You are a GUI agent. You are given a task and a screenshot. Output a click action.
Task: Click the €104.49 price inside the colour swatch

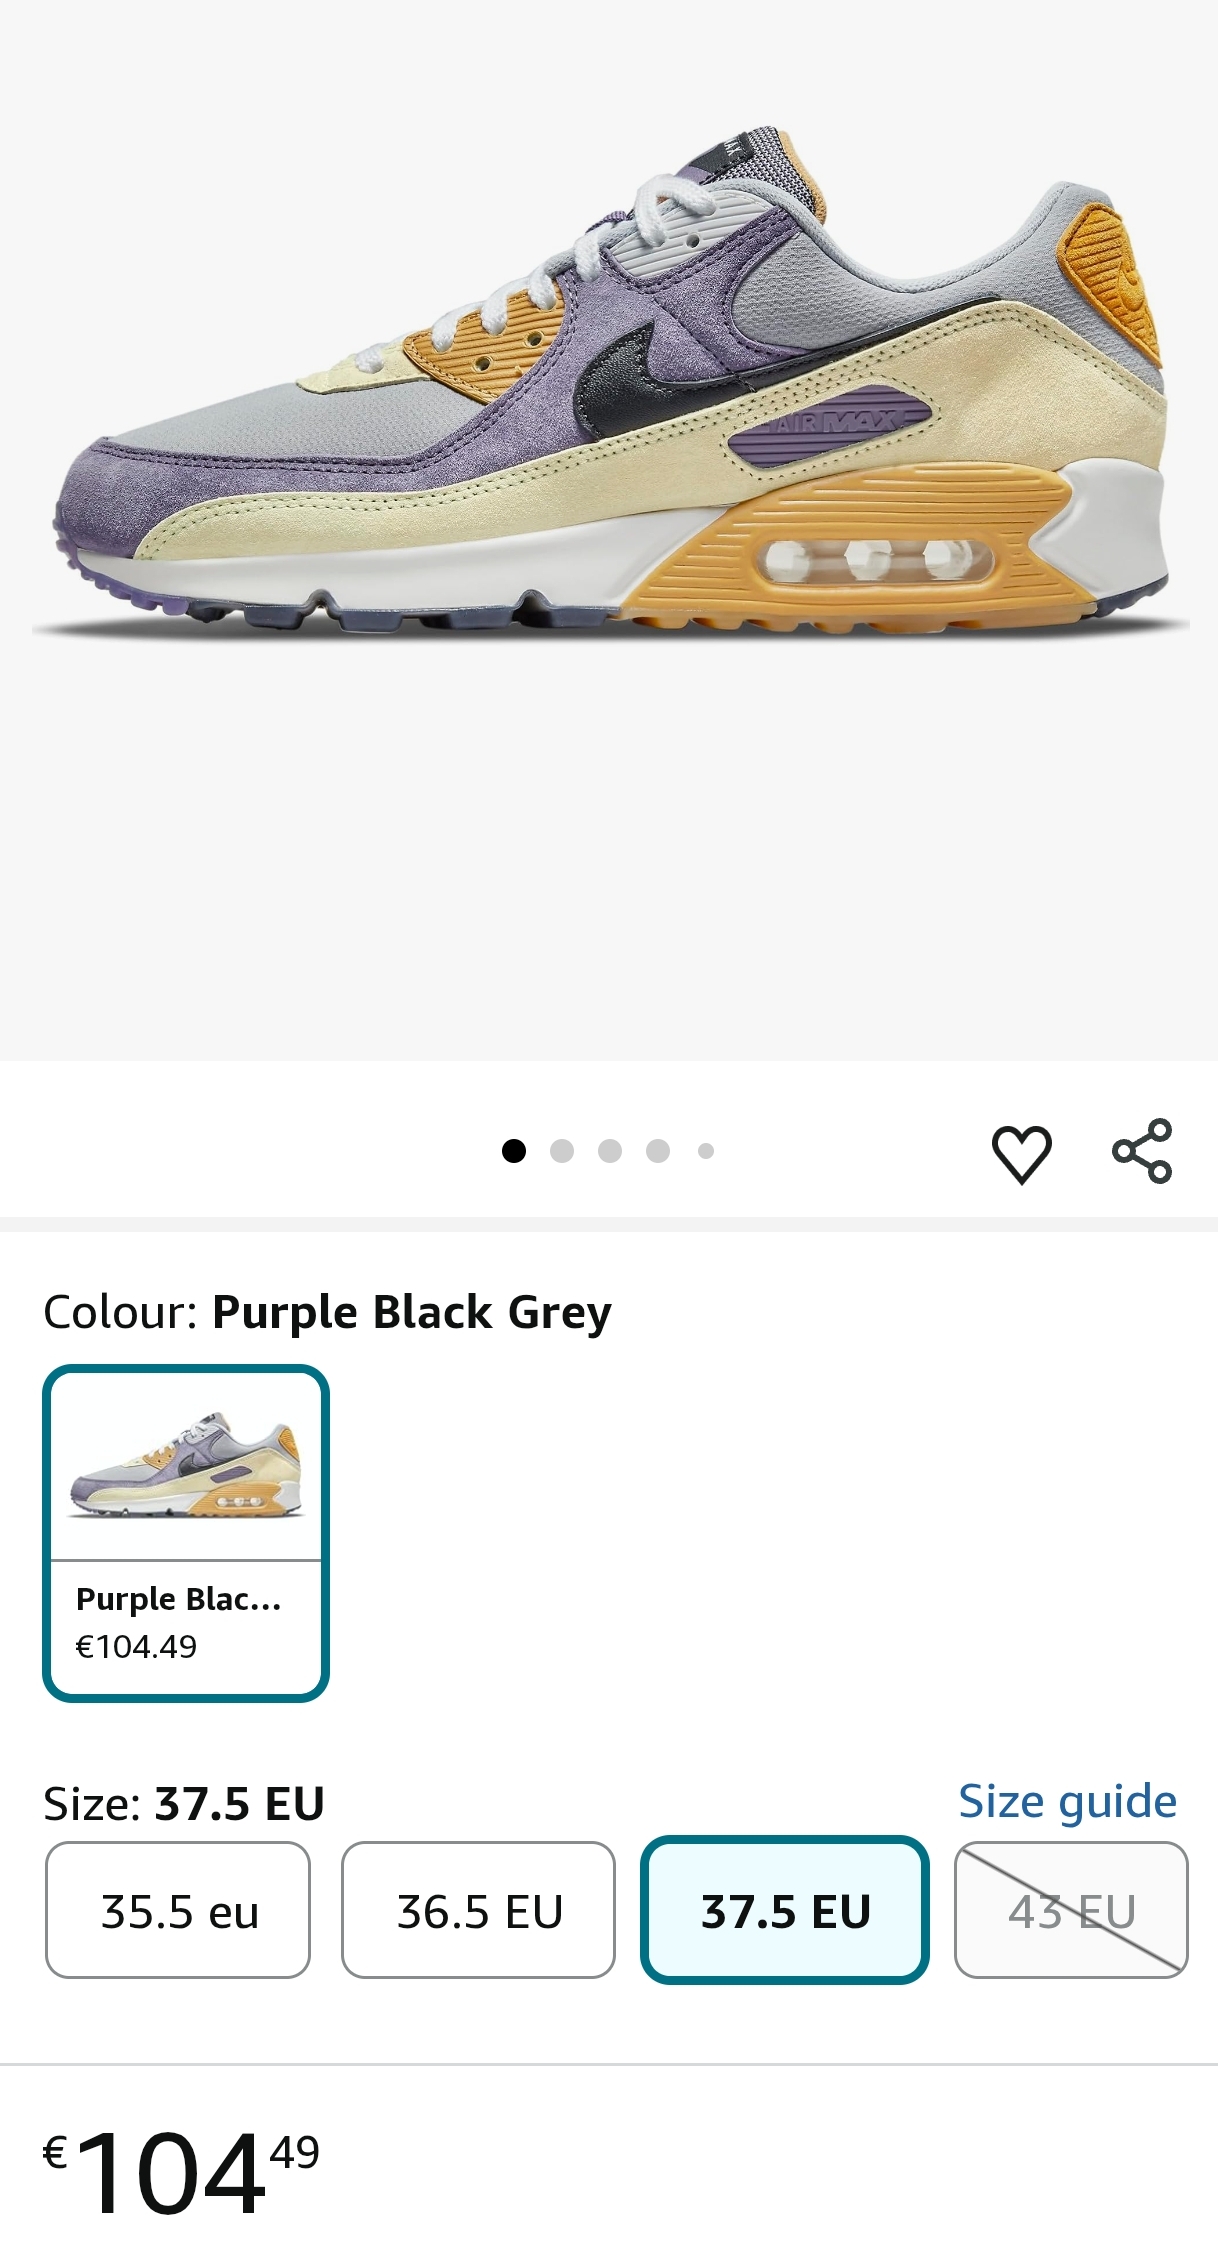pyautogui.click(x=137, y=1646)
